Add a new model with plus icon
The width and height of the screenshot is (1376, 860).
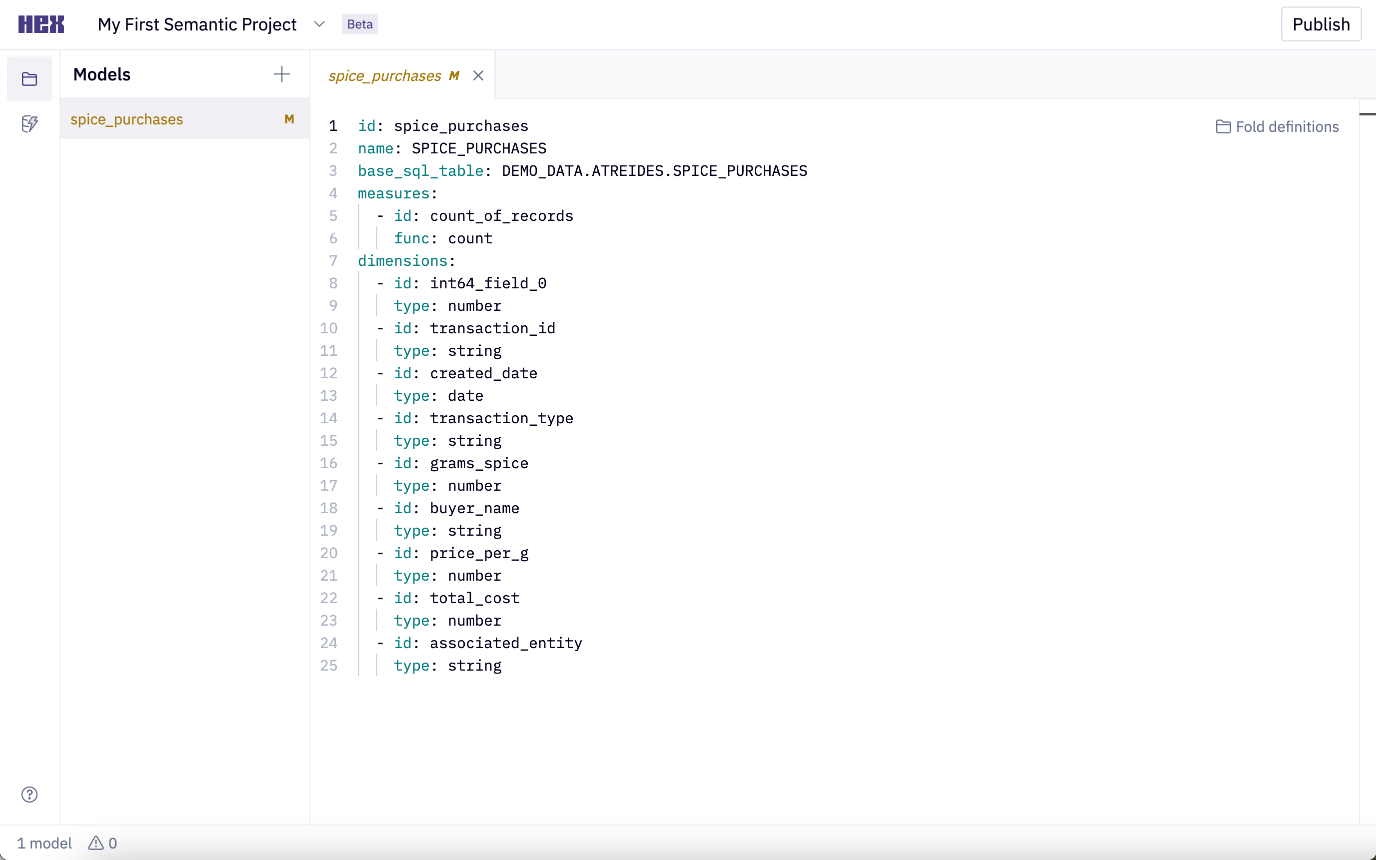[282, 74]
